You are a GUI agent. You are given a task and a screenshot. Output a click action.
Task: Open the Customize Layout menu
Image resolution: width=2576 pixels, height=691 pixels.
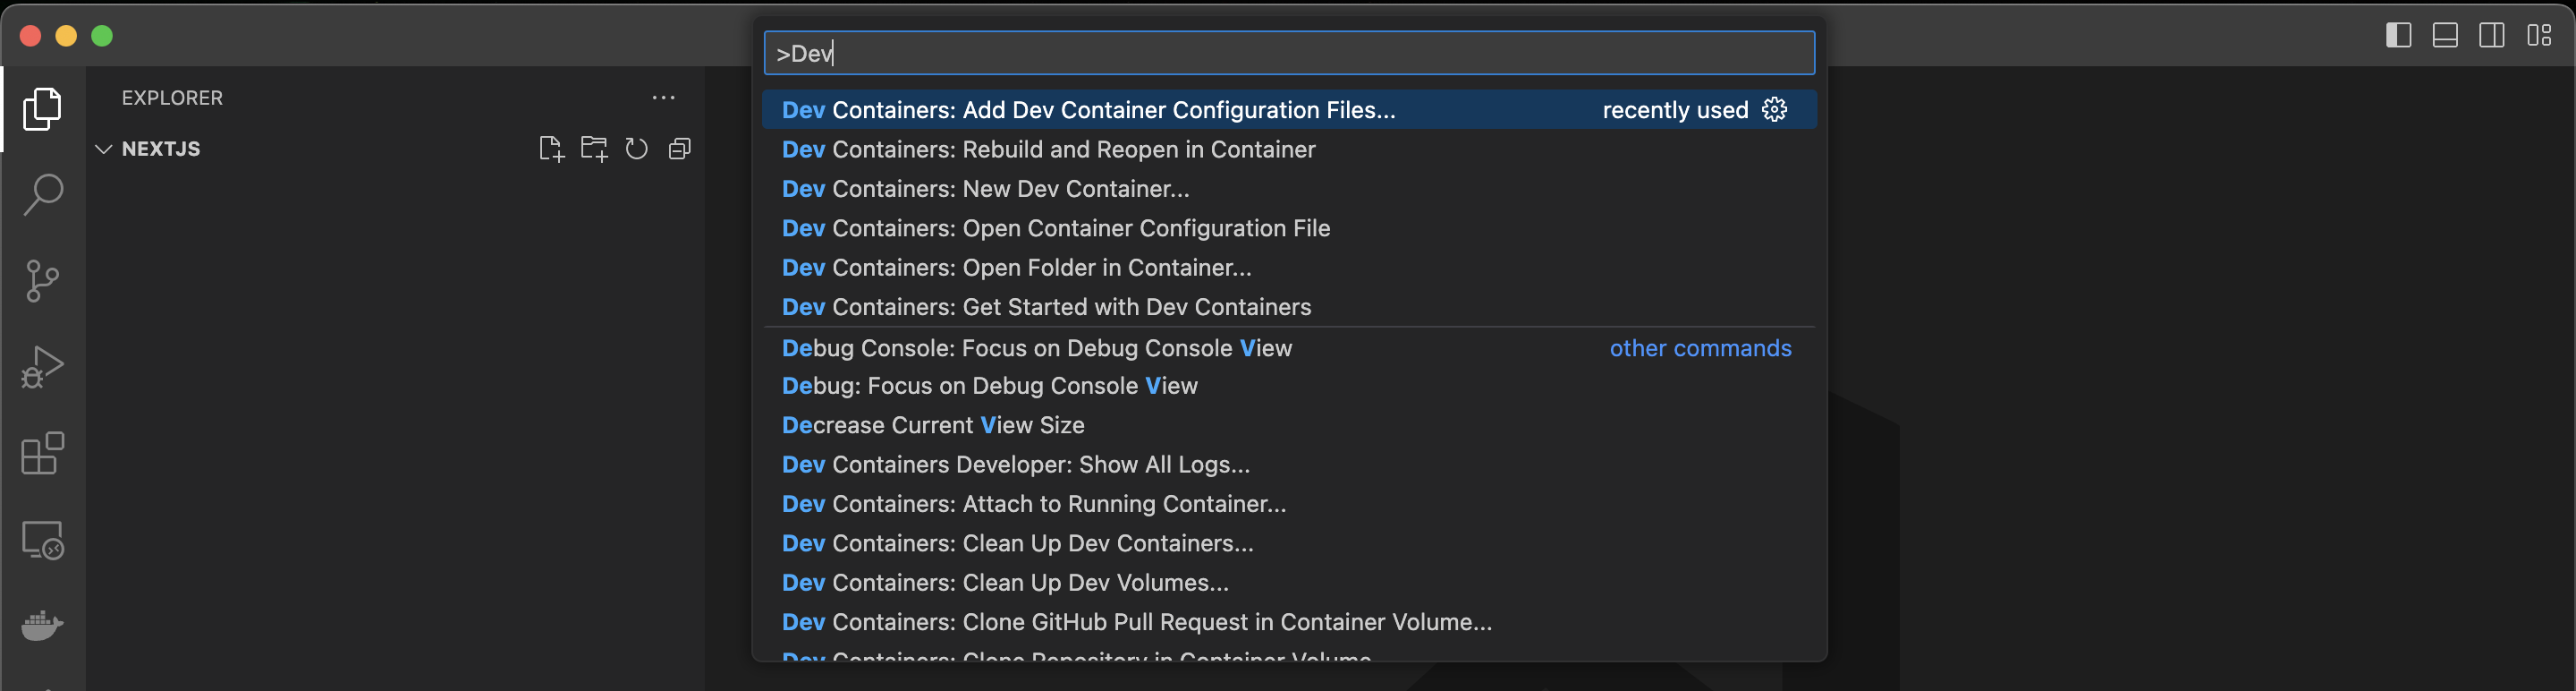[2539, 36]
